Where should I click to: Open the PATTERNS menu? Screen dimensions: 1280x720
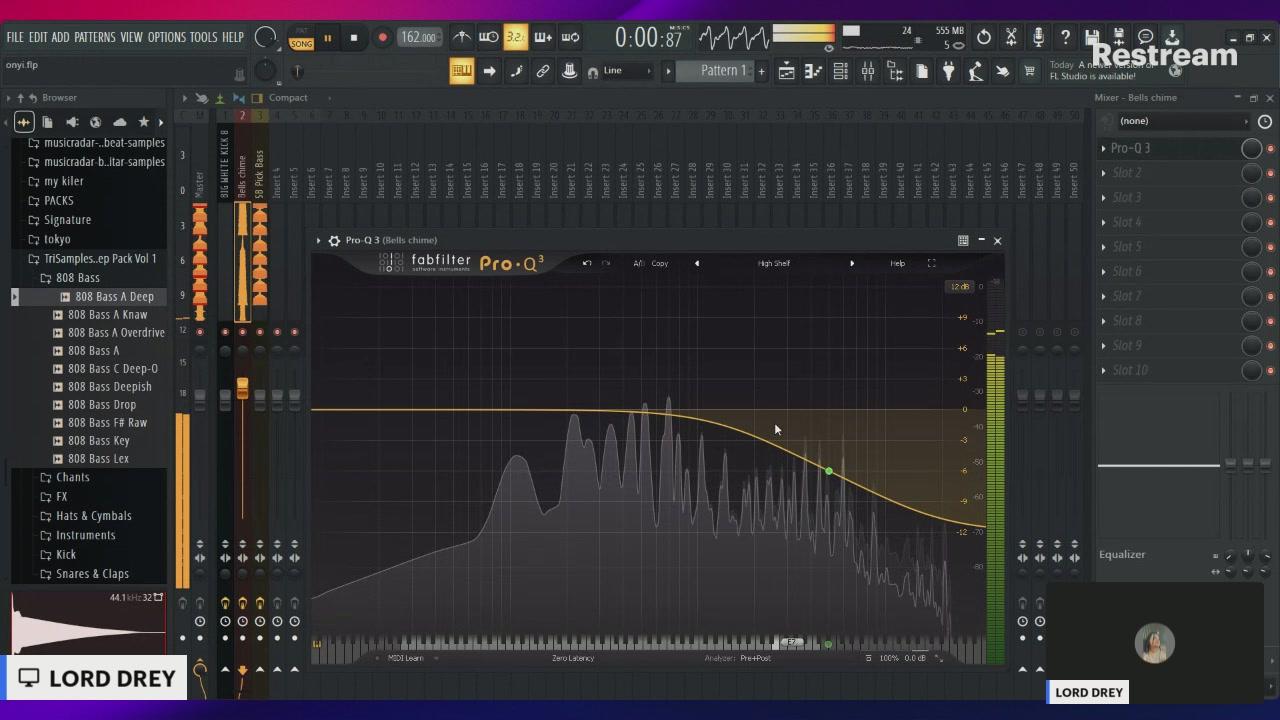pos(94,38)
